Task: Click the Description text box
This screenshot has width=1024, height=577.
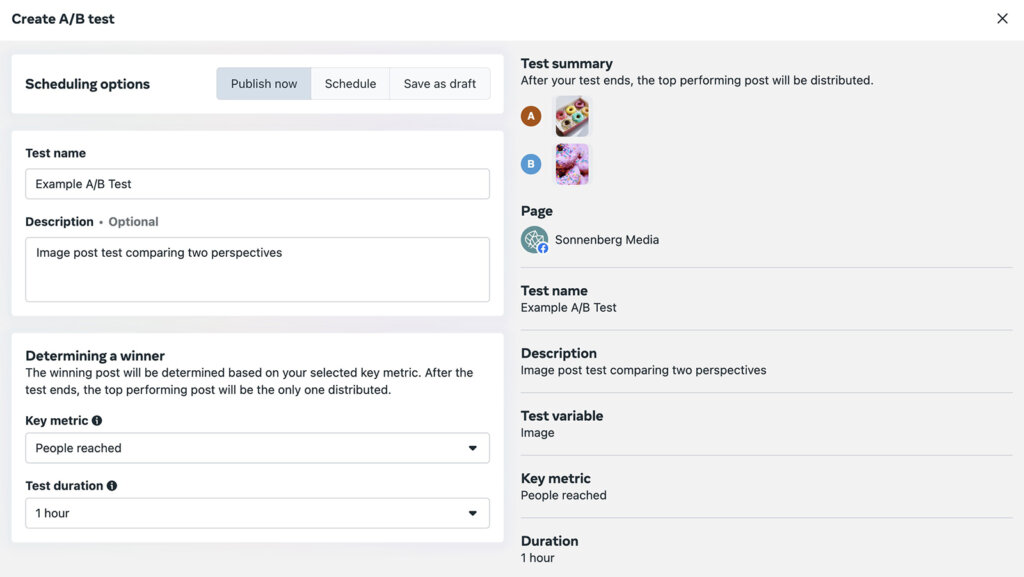Action: click(x=257, y=268)
